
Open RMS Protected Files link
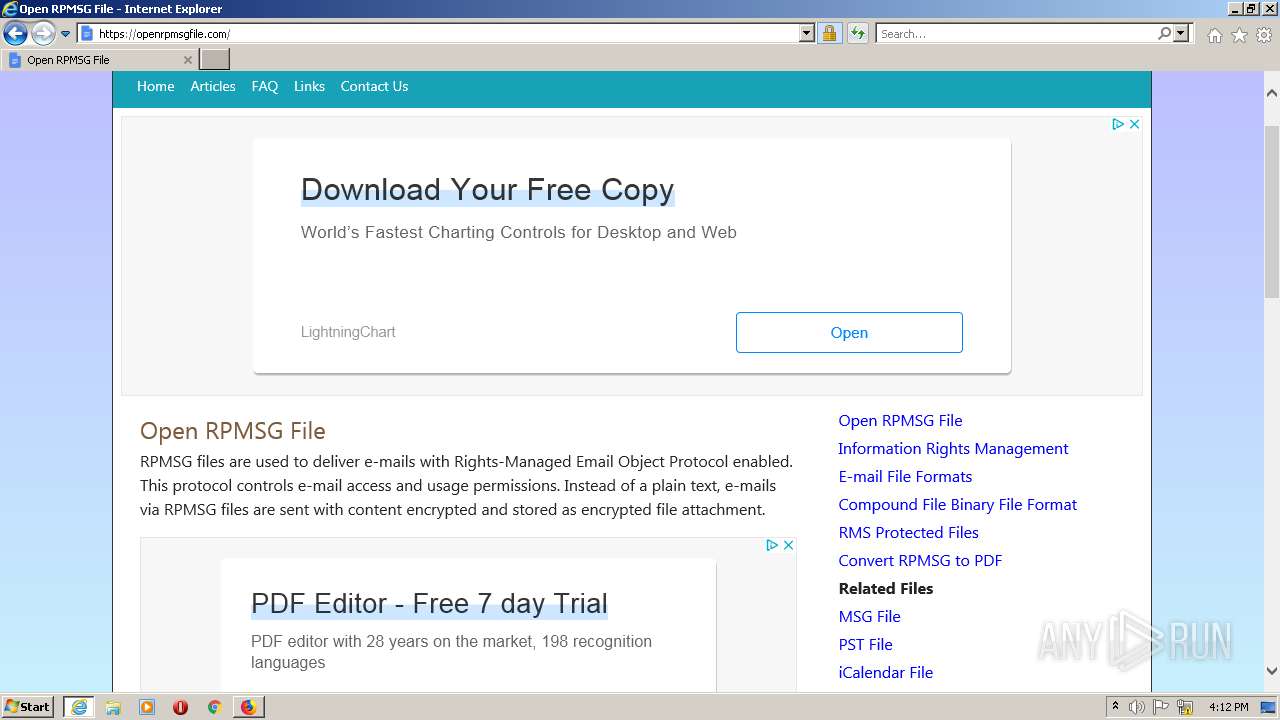[x=908, y=533]
